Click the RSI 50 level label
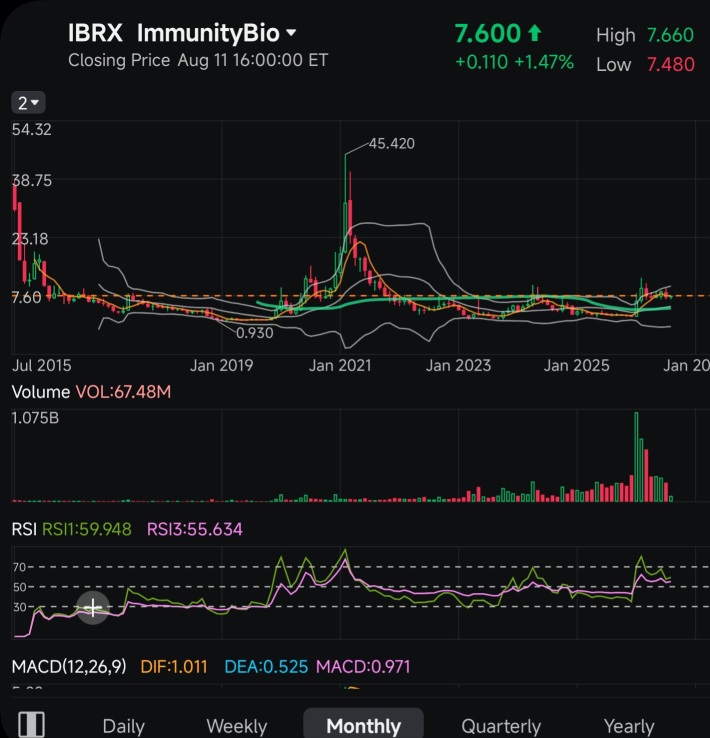710x738 pixels. [x=19, y=587]
